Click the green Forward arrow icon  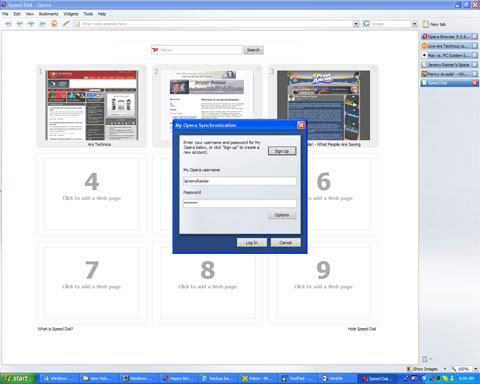(31, 24)
